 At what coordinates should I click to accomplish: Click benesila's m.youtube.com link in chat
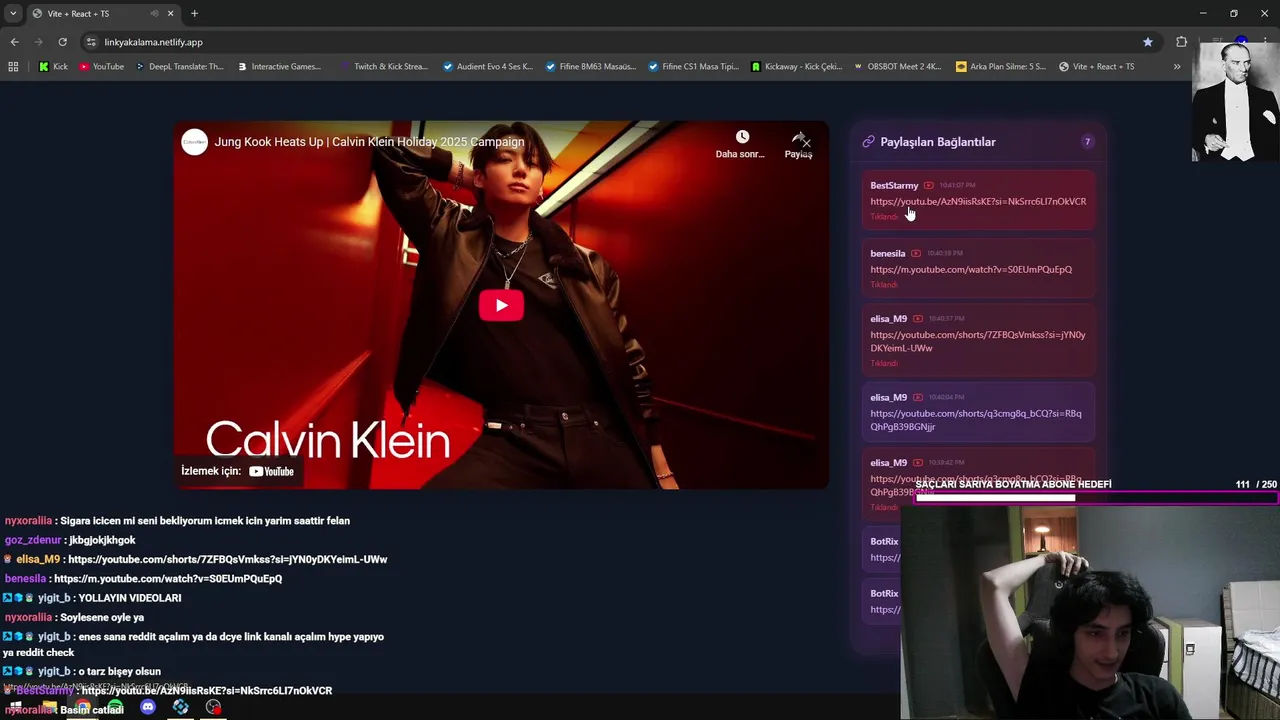168,578
